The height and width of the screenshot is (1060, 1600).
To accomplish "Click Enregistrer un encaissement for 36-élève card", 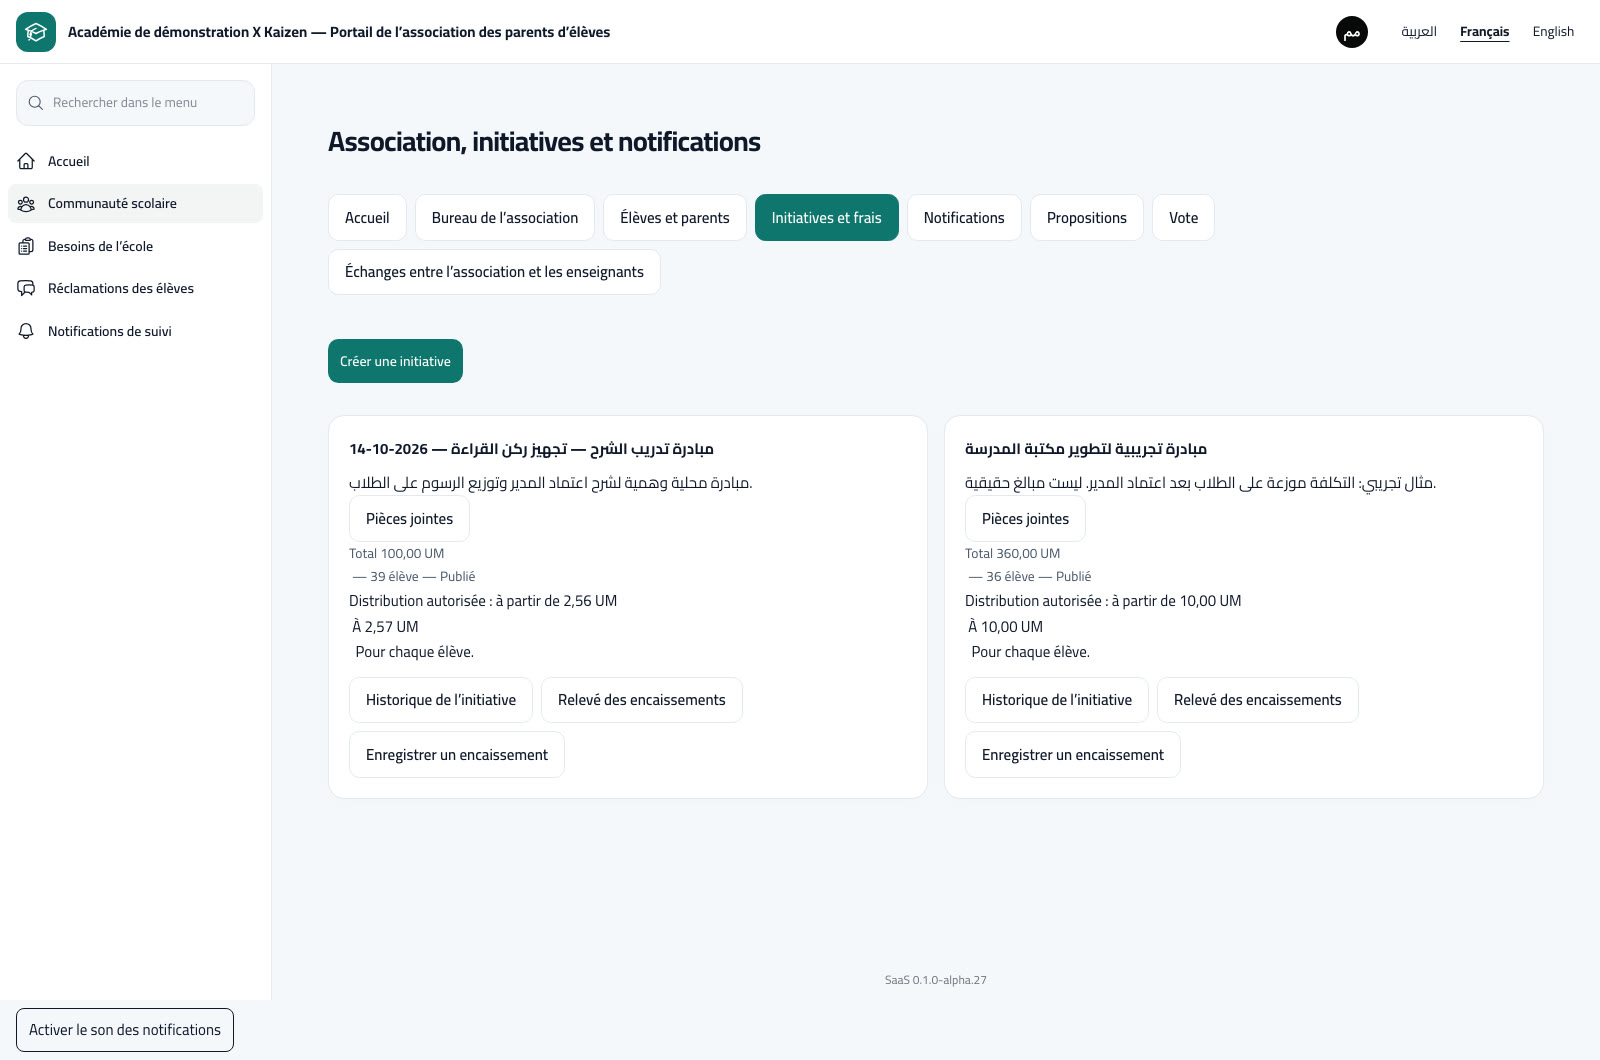I will [1073, 755].
